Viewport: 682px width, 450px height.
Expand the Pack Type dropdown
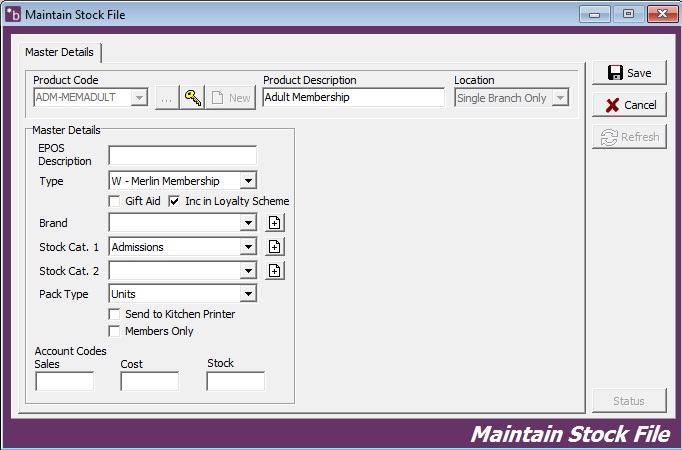[248, 294]
